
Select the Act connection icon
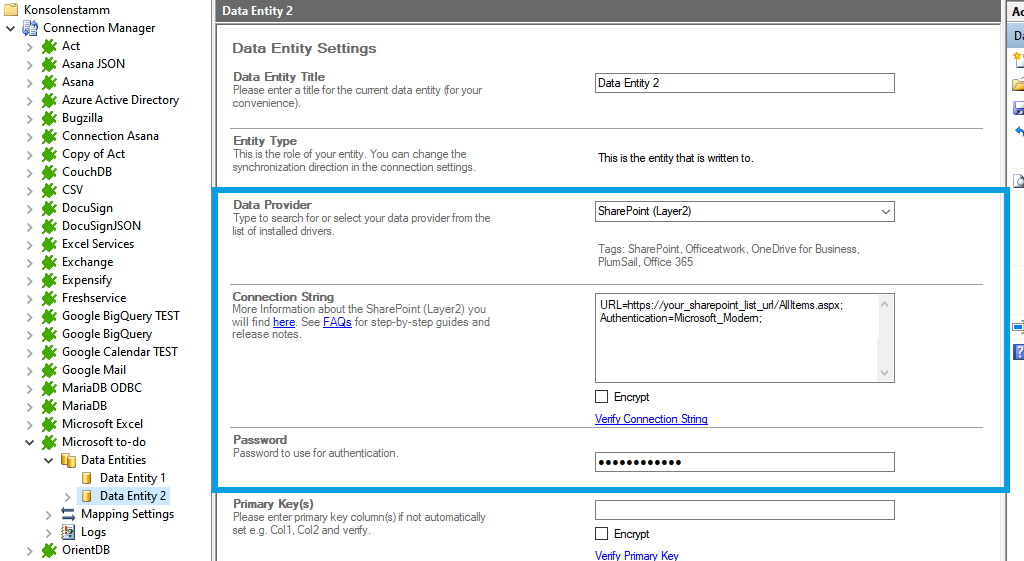click(x=49, y=46)
